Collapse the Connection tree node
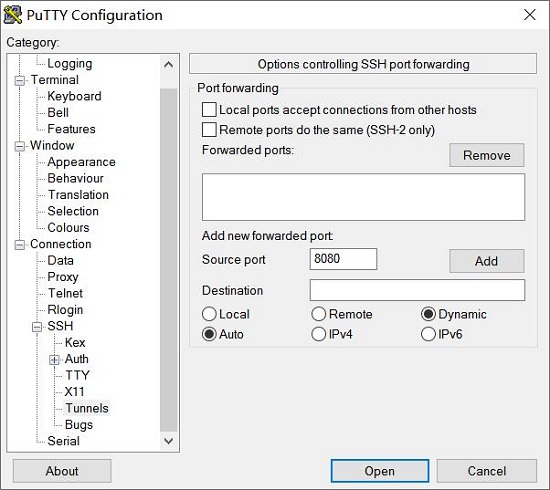The height and width of the screenshot is (490, 550). click(x=20, y=245)
